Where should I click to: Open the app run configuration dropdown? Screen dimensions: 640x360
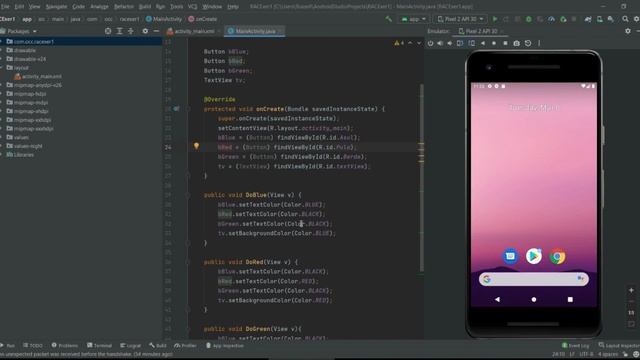point(413,19)
